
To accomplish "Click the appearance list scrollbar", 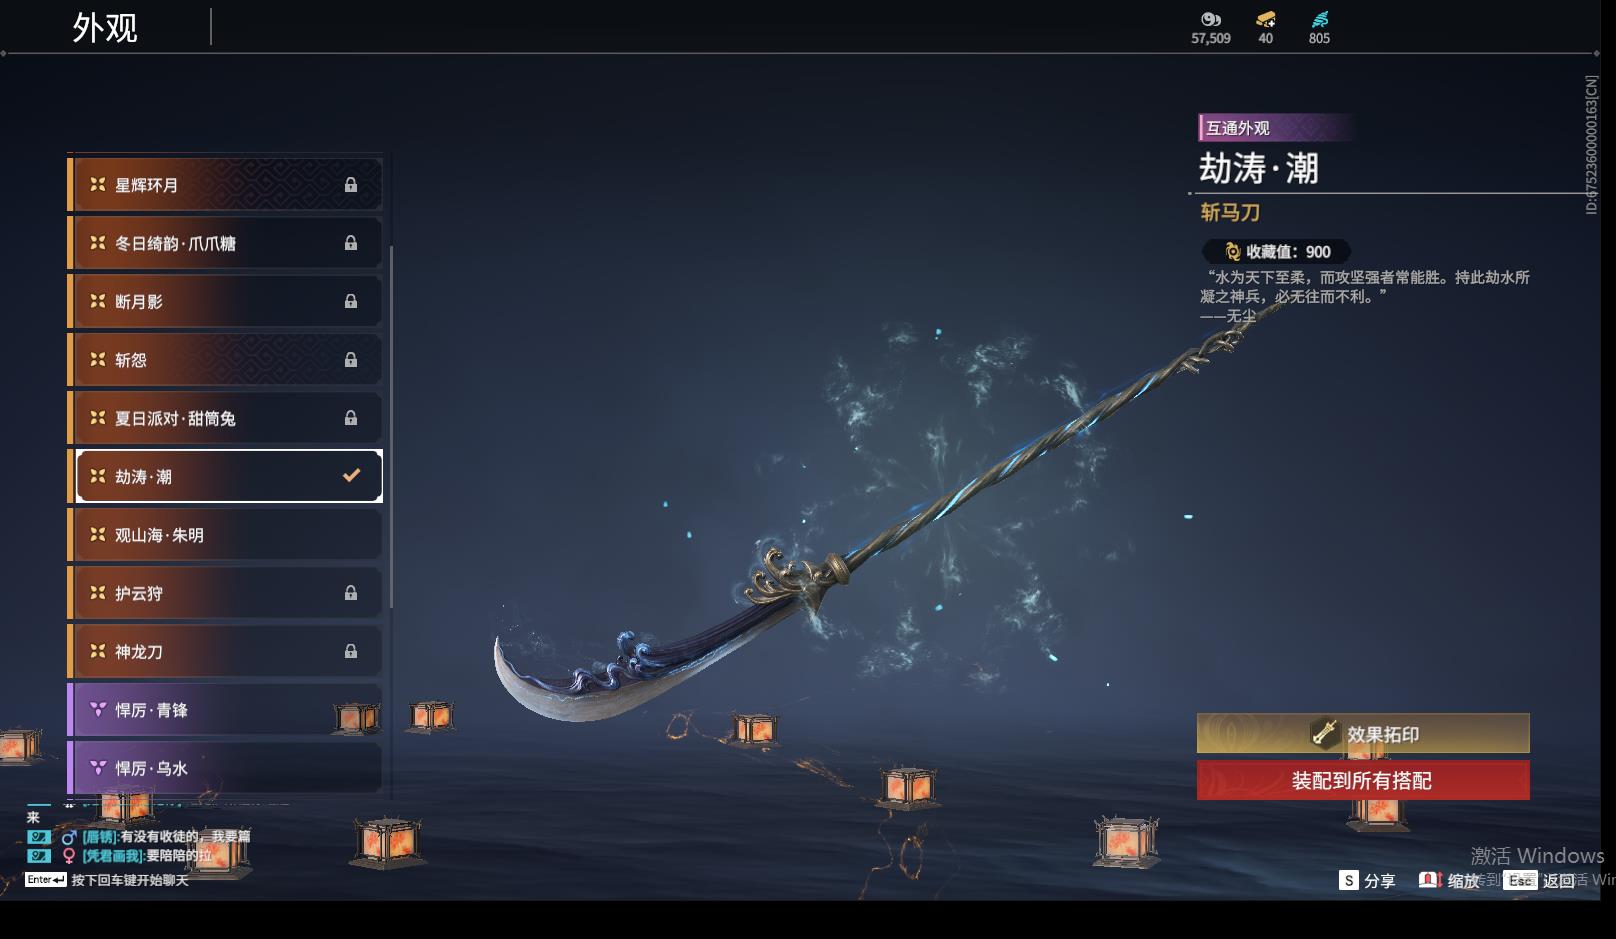I will (391, 426).
